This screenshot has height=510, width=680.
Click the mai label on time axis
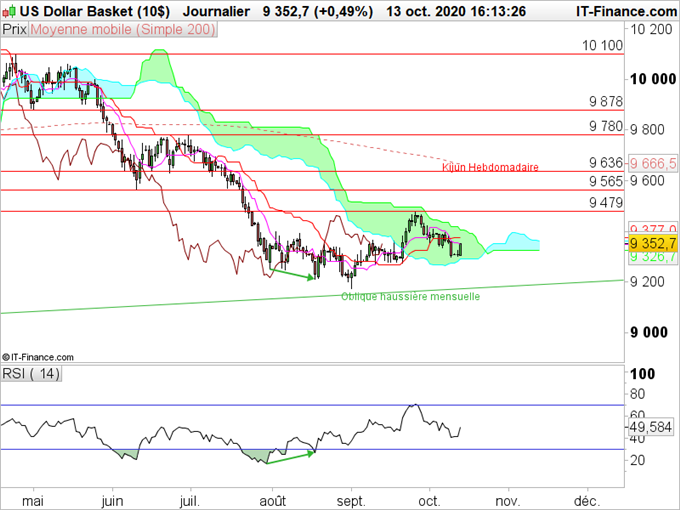coord(33,501)
